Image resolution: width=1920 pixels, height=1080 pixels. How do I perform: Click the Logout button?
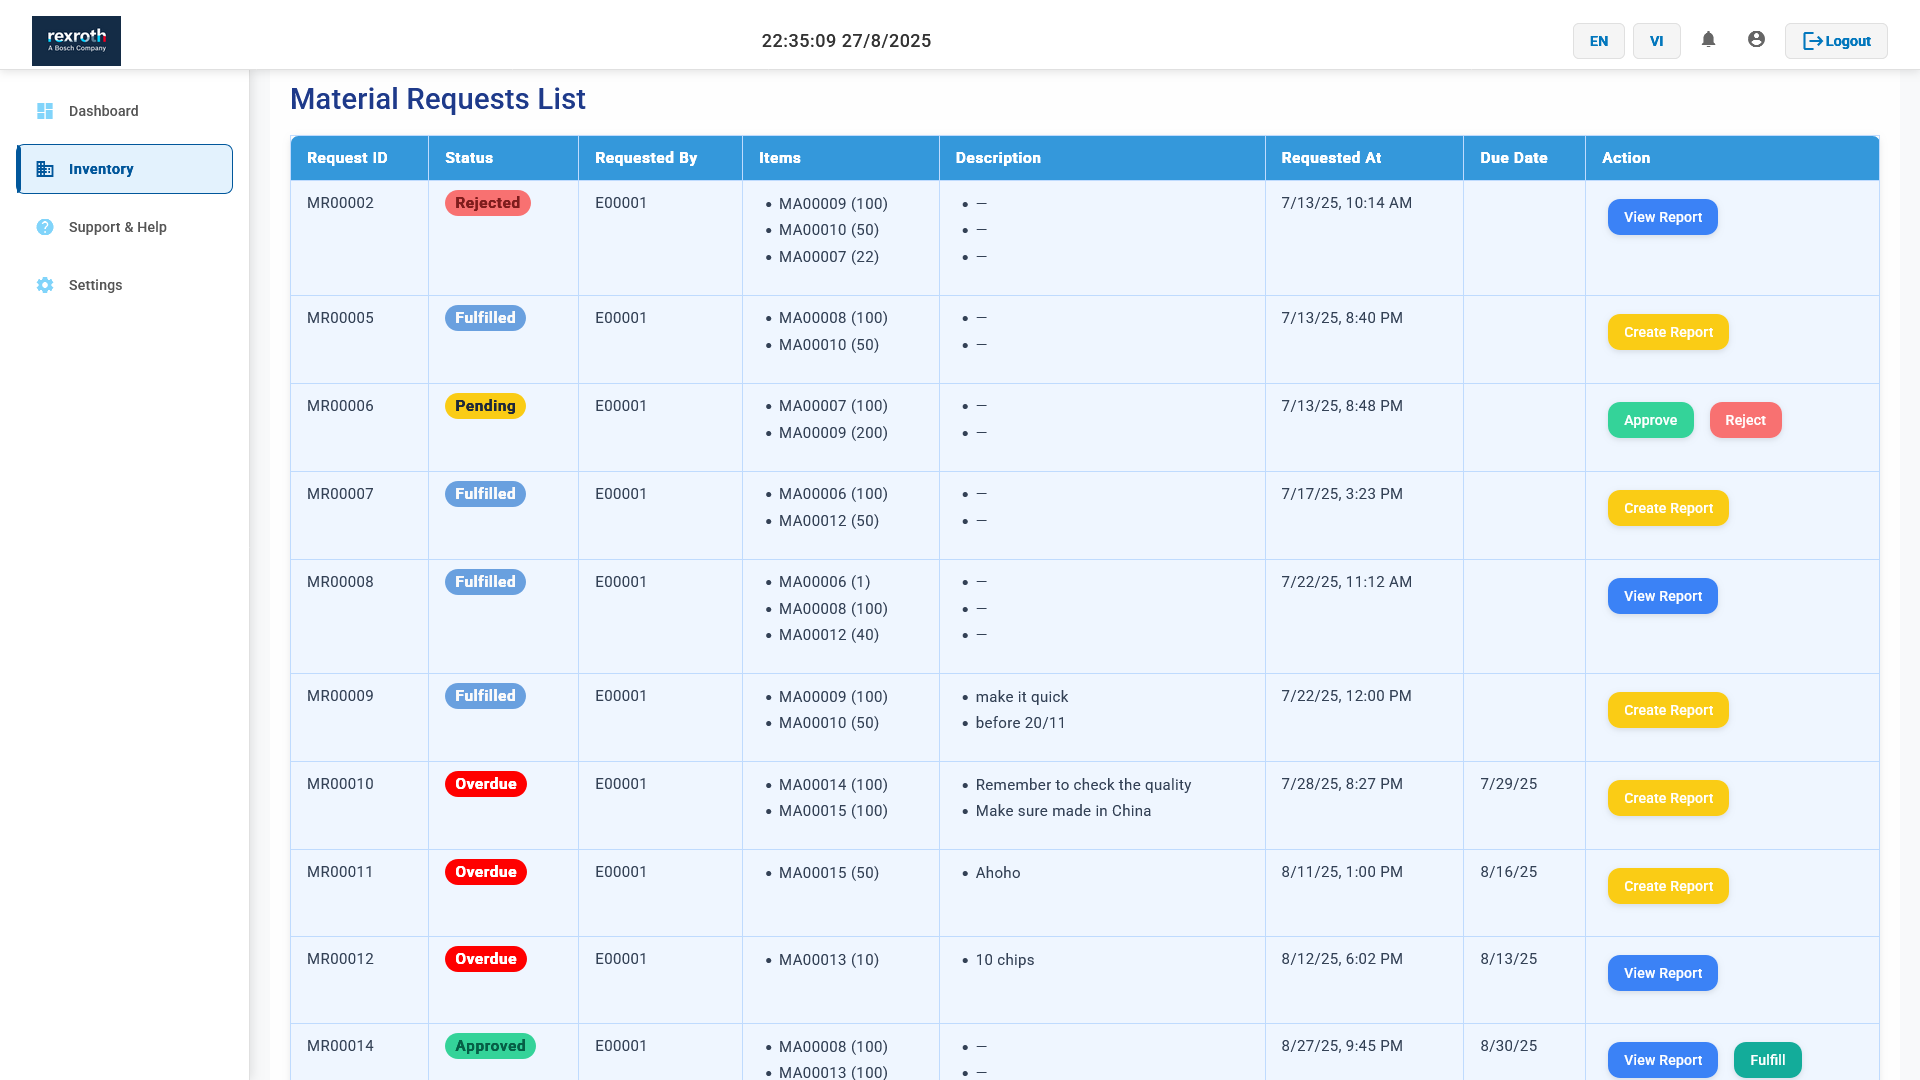pyautogui.click(x=1836, y=41)
